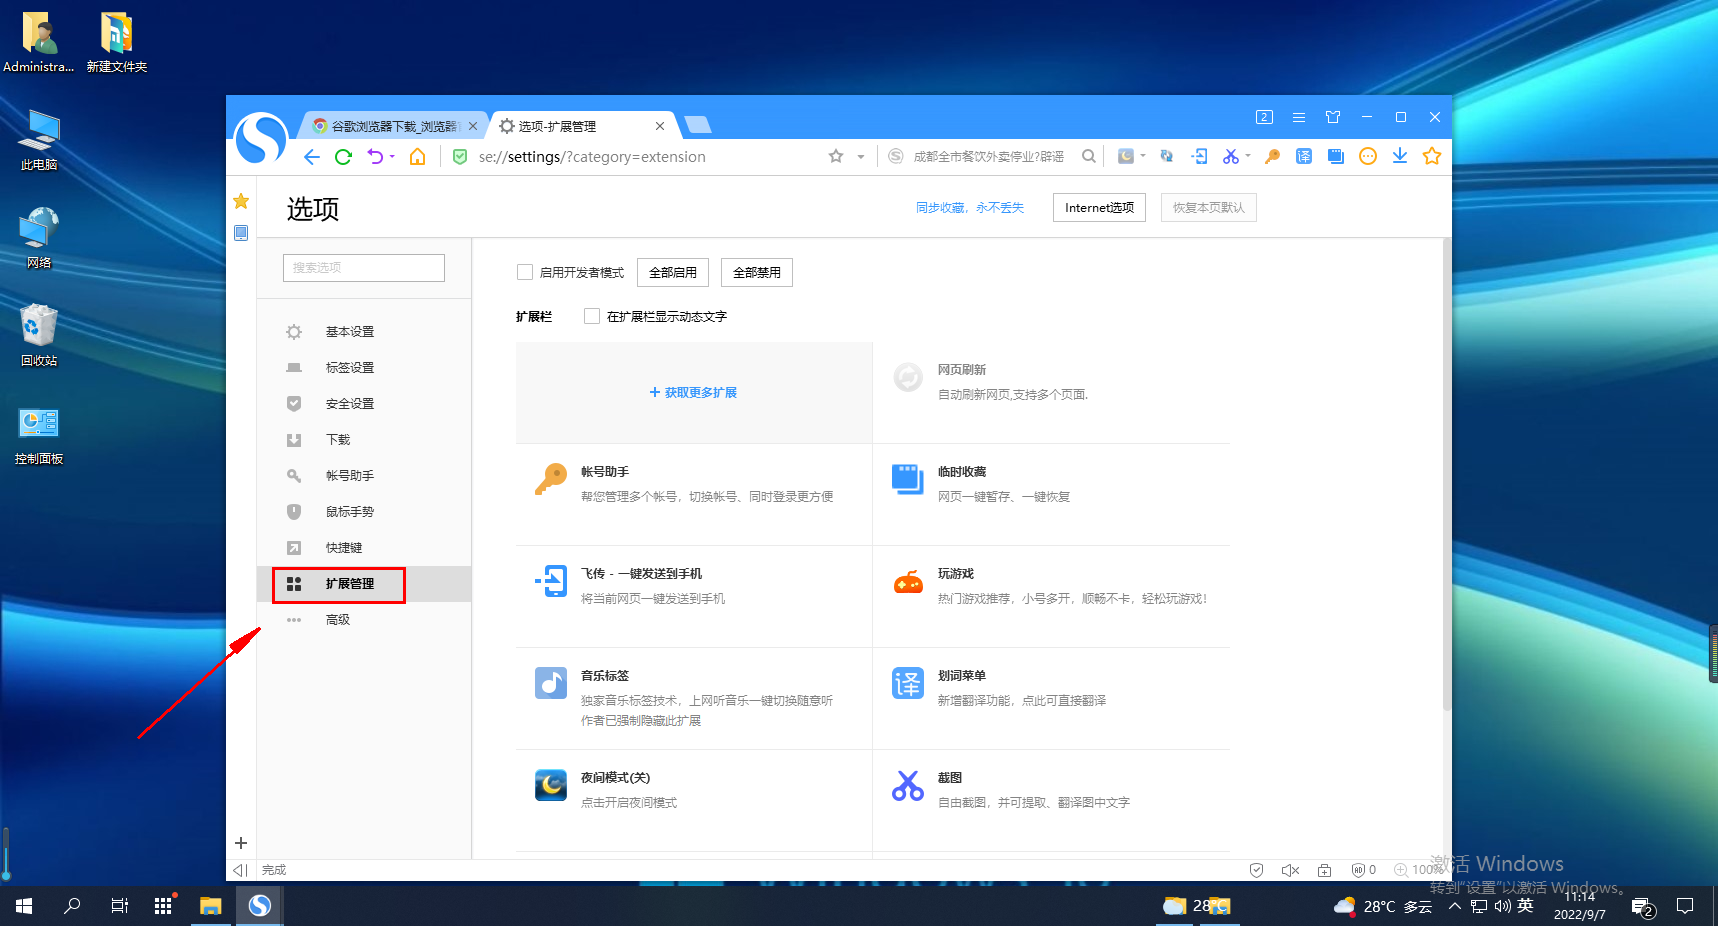The width and height of the screenshot is (1718, 926).
Task: Click the 全部启用 button
Action: (673, 272)
